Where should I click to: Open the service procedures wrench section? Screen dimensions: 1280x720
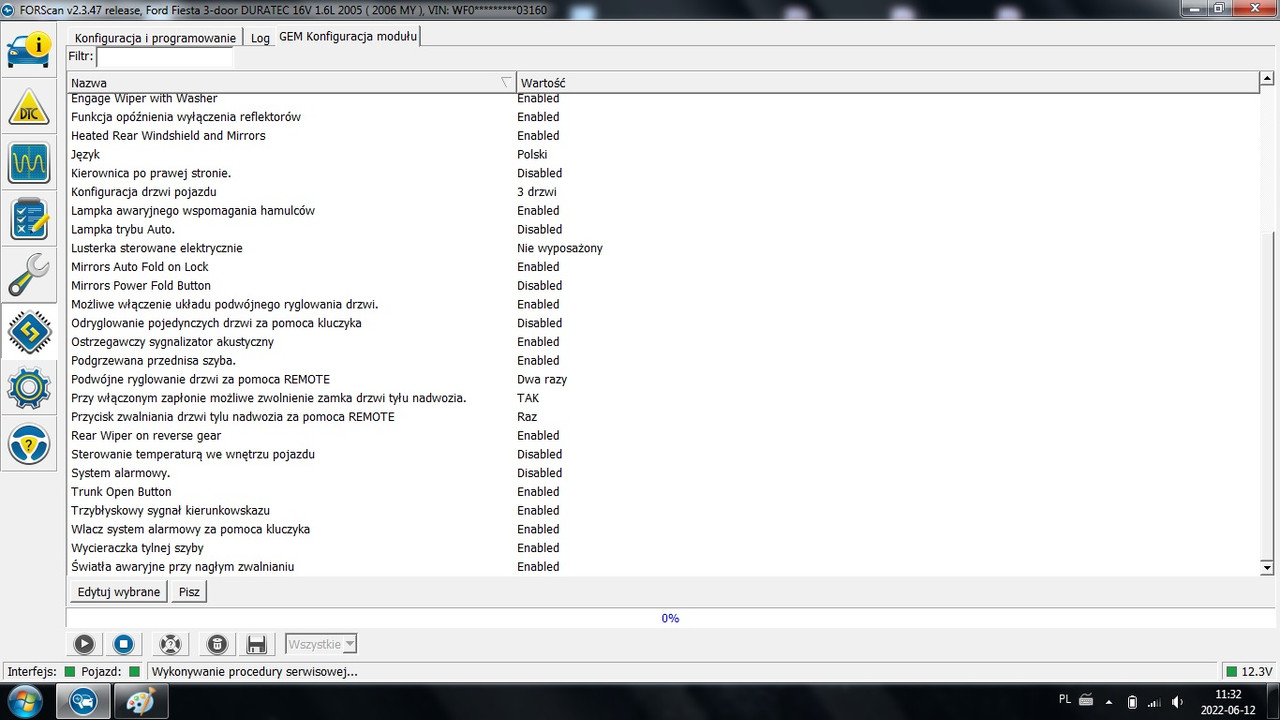pyautogui.click(x=29, y=274)
